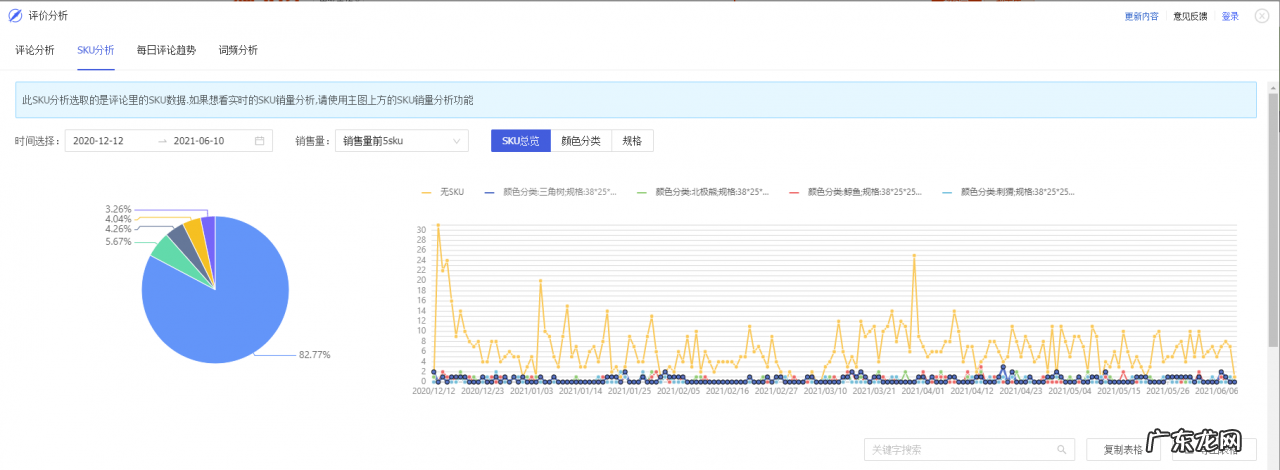
Task: Click the 2021/04/01 x-axis date label
Action: (x=922, y=391)
